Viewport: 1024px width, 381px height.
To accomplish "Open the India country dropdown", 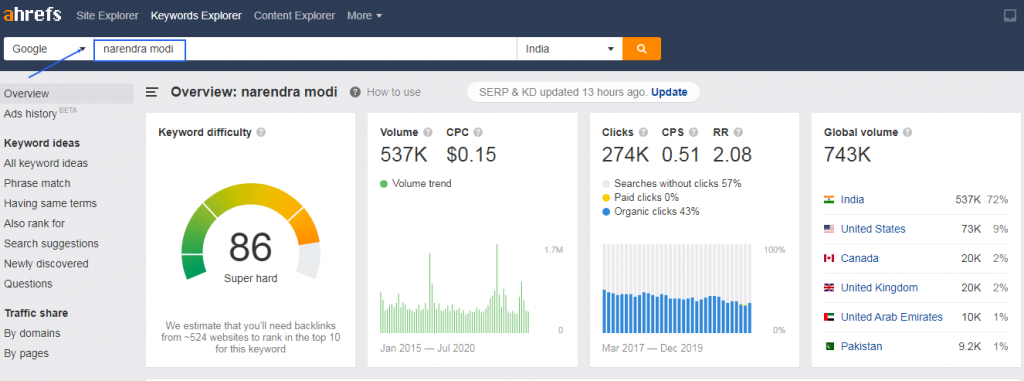I will click(569, 49).
